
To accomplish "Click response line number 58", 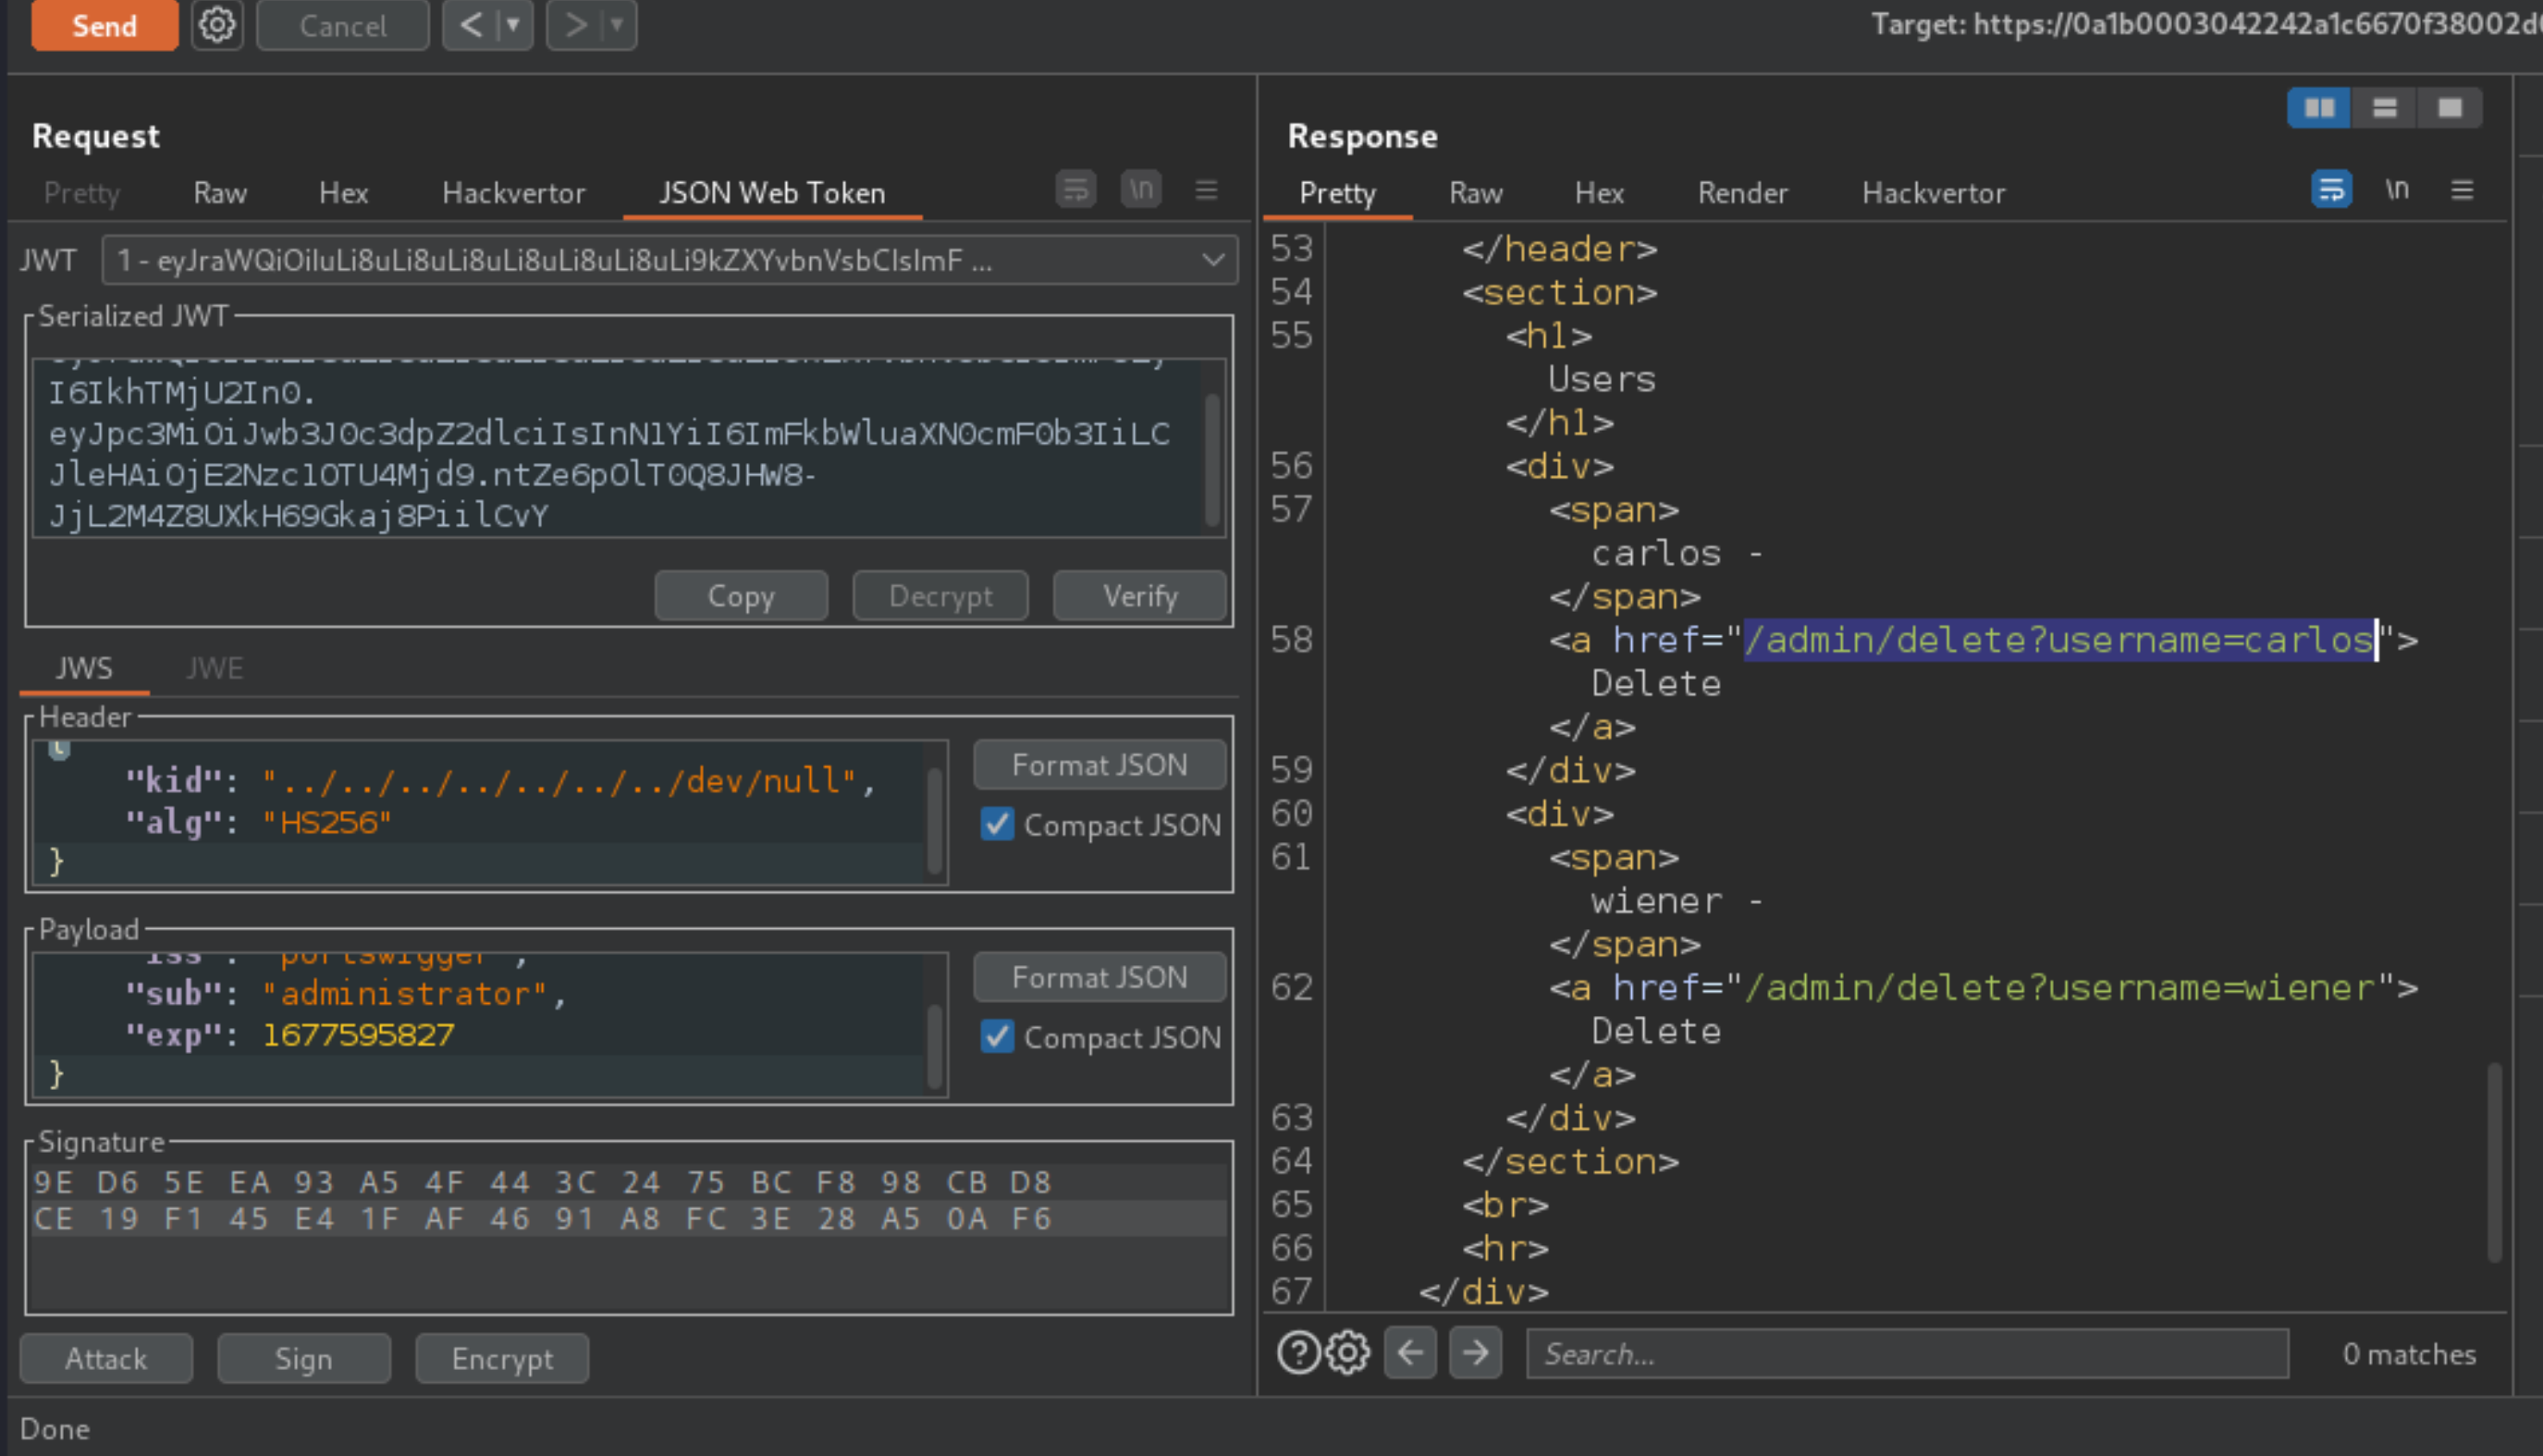I will [1292, 640].
